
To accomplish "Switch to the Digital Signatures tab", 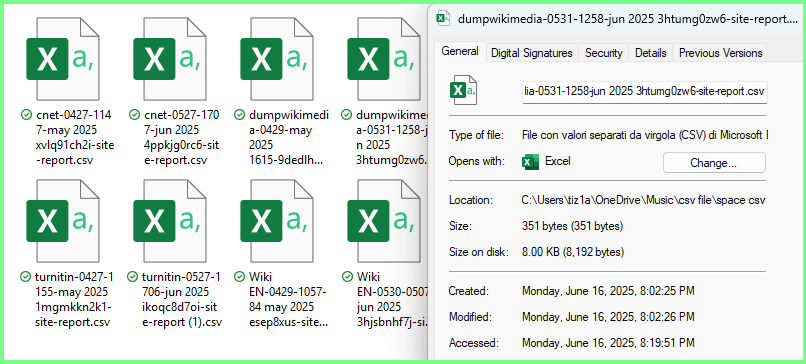I will tap(532, 53).
